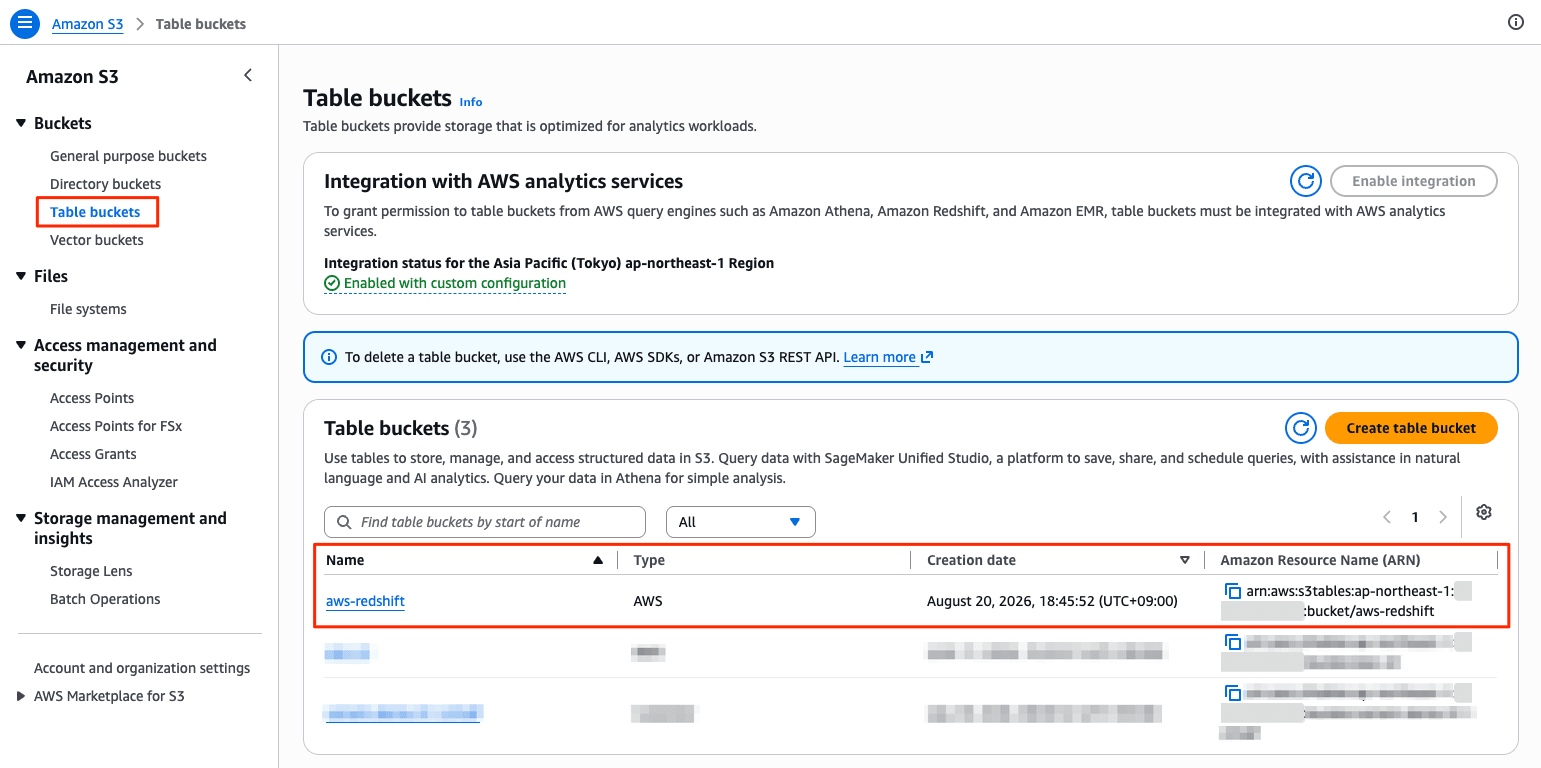Click the Table buckets breadcrumb text
Screen dimensions: 1541x768
(x=201, y=24)
